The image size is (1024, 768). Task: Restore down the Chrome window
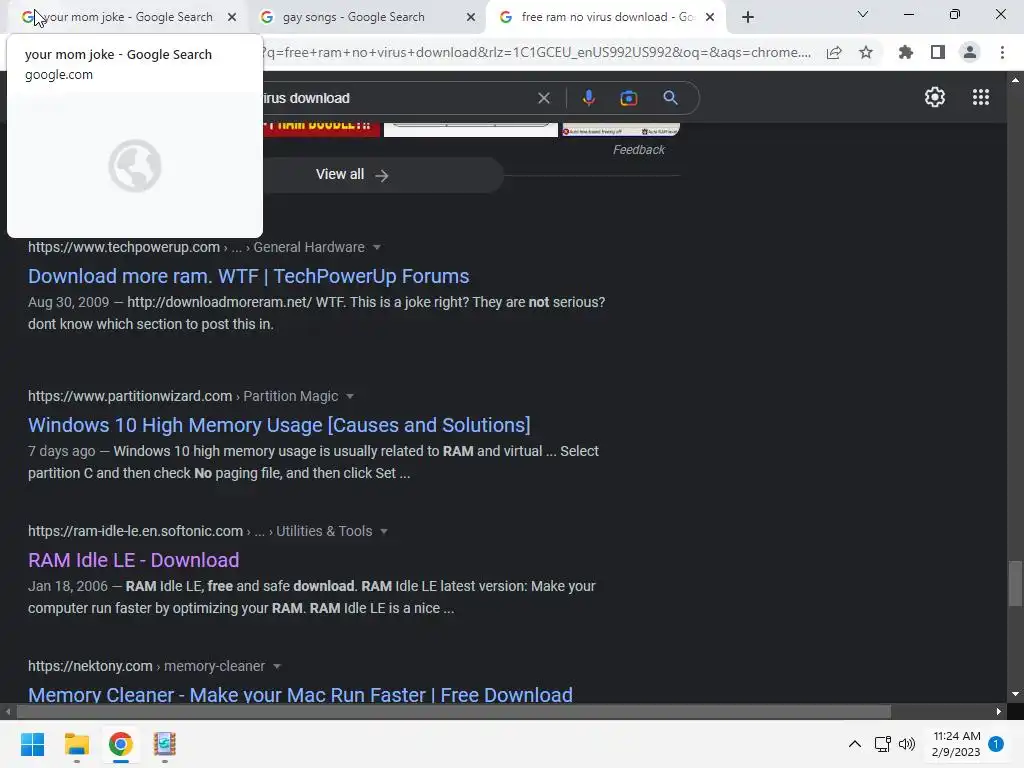pyautogui.click(x=955, y=14)
